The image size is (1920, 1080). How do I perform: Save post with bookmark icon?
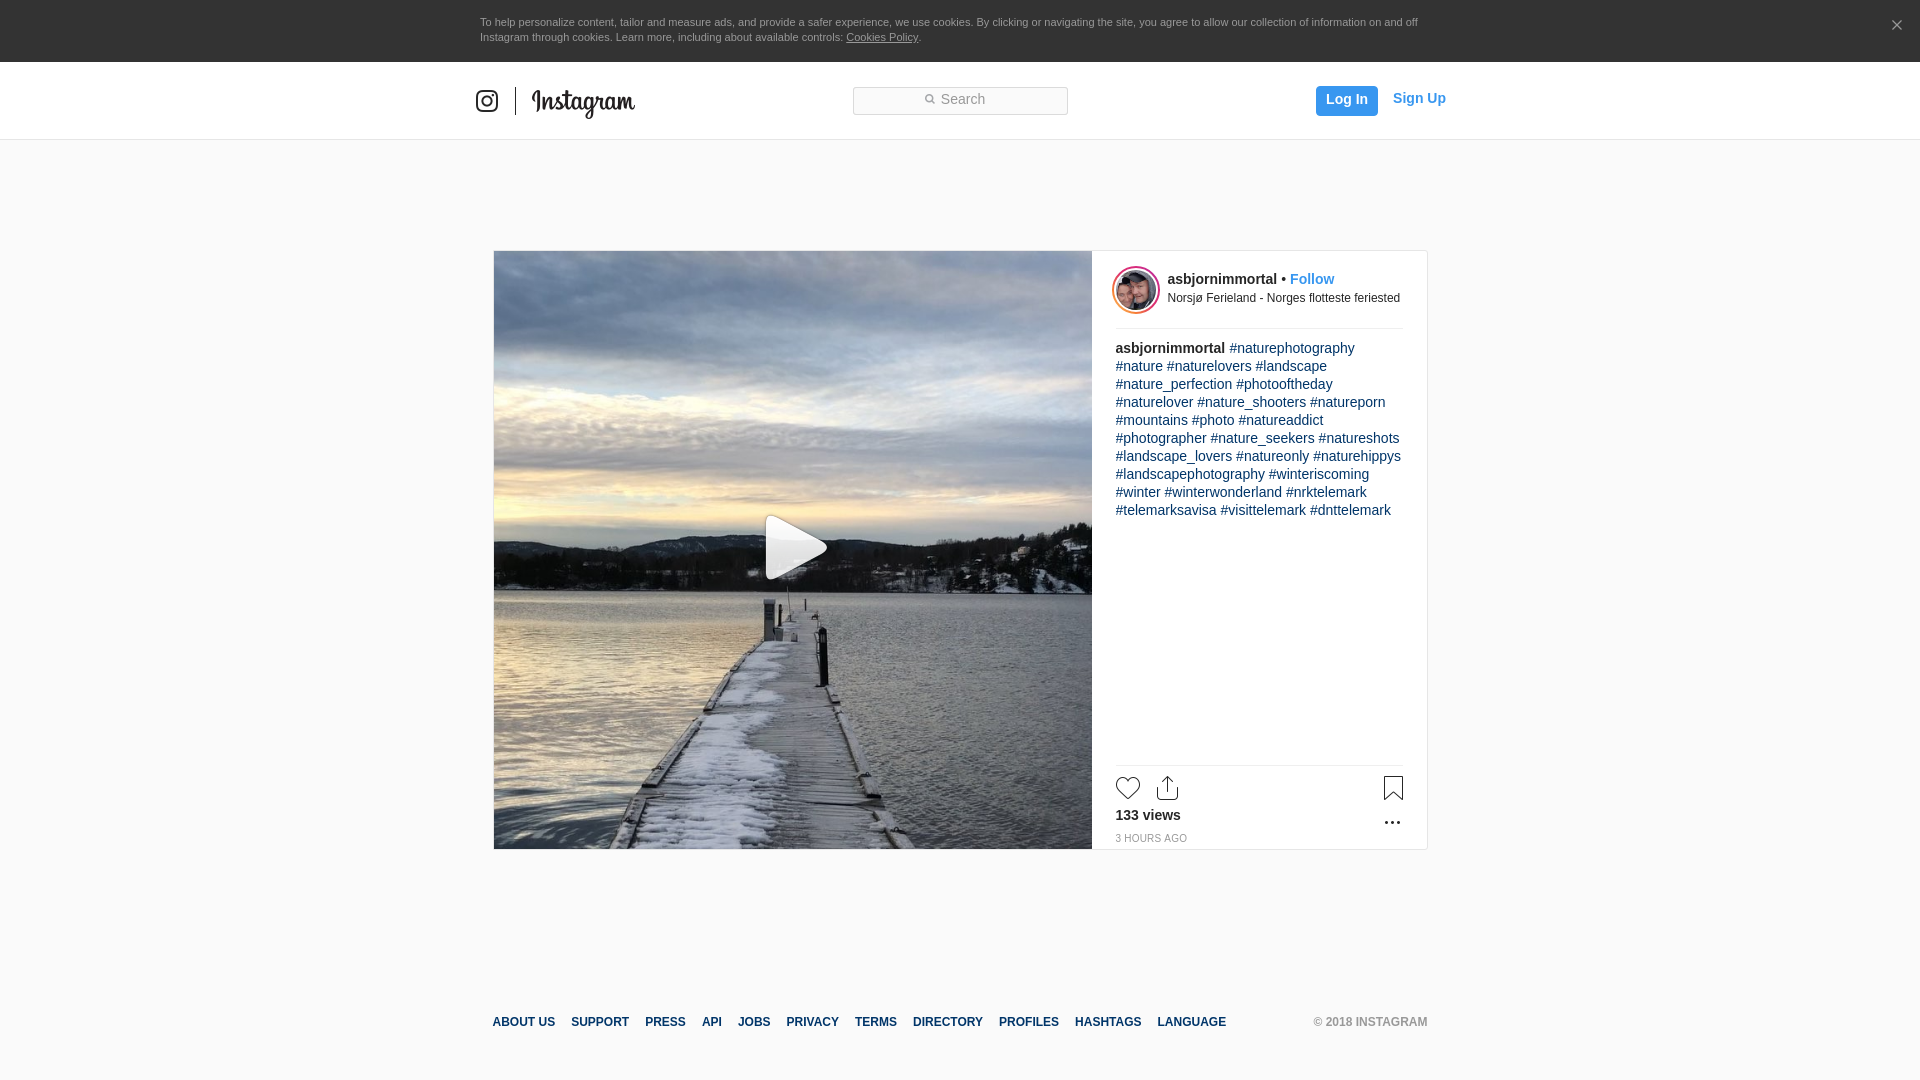pos(1393,788)
